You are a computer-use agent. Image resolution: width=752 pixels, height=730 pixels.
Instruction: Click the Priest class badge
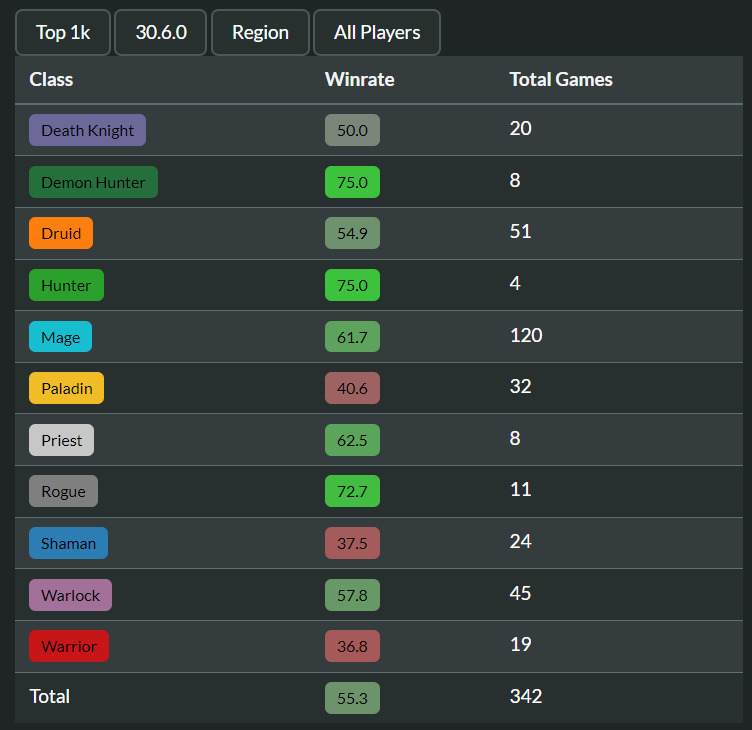(61, 440)
